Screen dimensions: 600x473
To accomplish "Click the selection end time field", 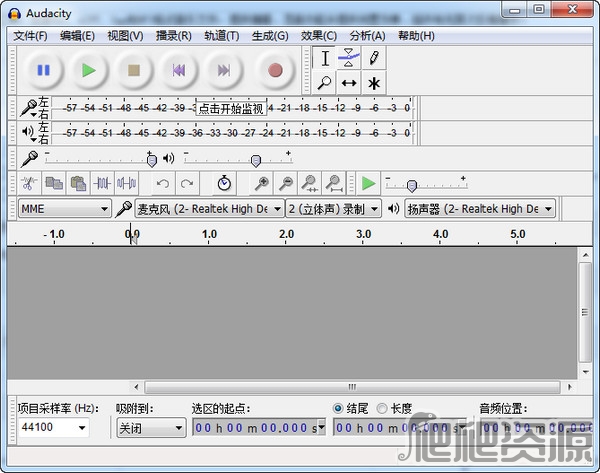I will point(396,427).
